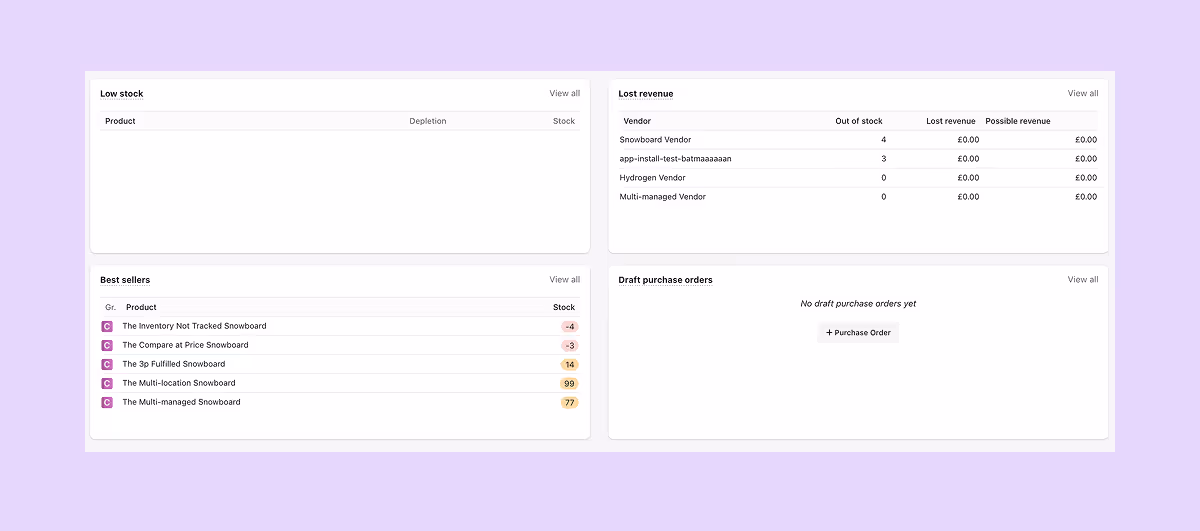Click the C grade icon for Multi-location Snowboard

coord(107,383)
